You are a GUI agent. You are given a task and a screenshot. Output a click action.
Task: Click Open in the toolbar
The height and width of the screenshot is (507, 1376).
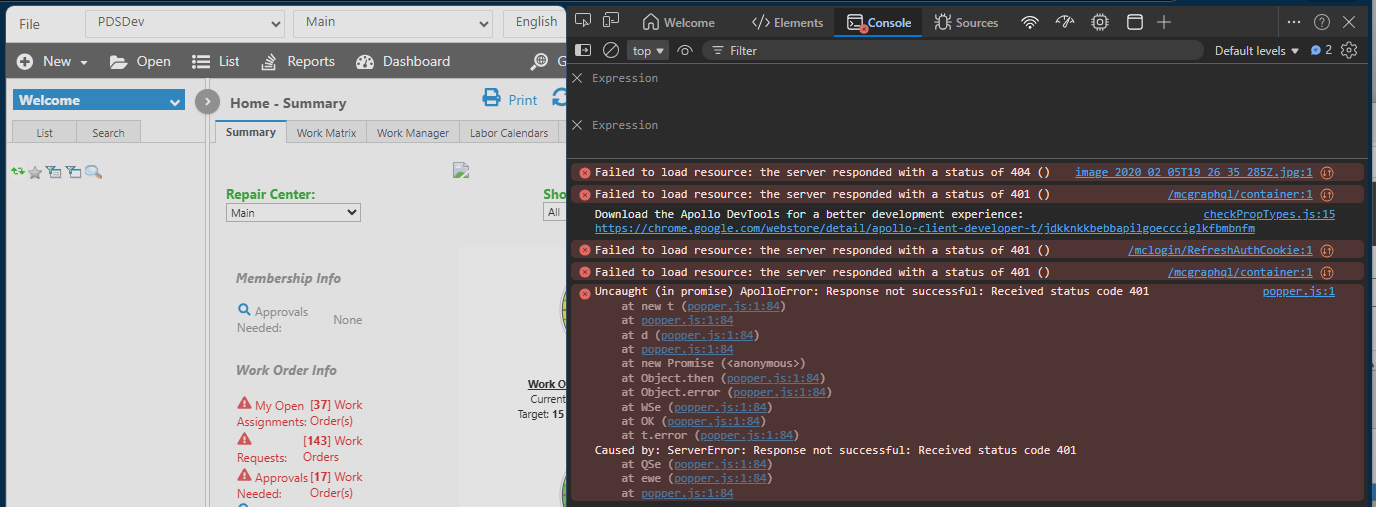pos(140,62)
